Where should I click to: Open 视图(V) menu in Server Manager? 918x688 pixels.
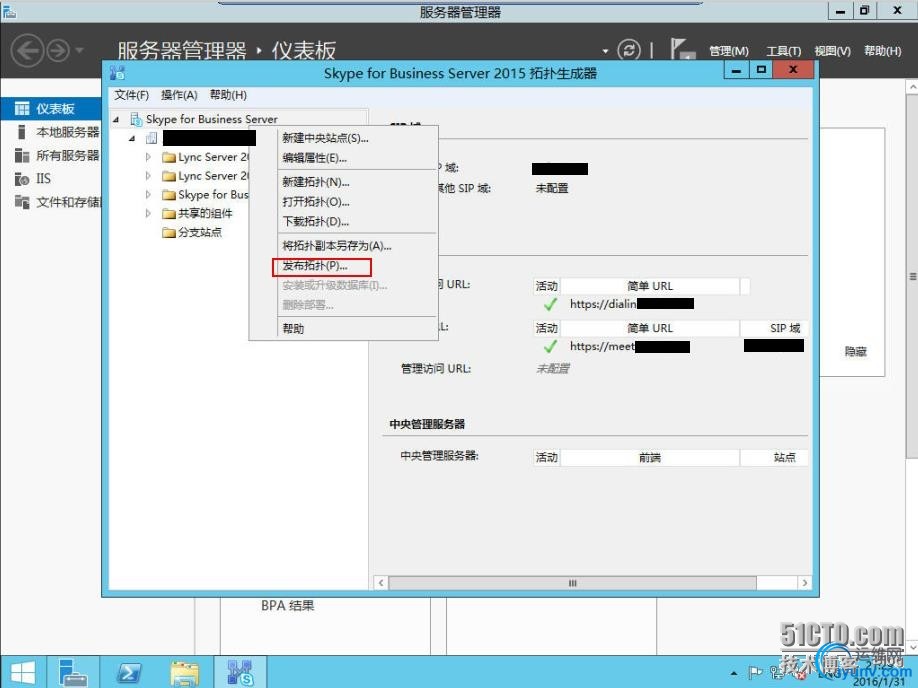pos(833,51)
